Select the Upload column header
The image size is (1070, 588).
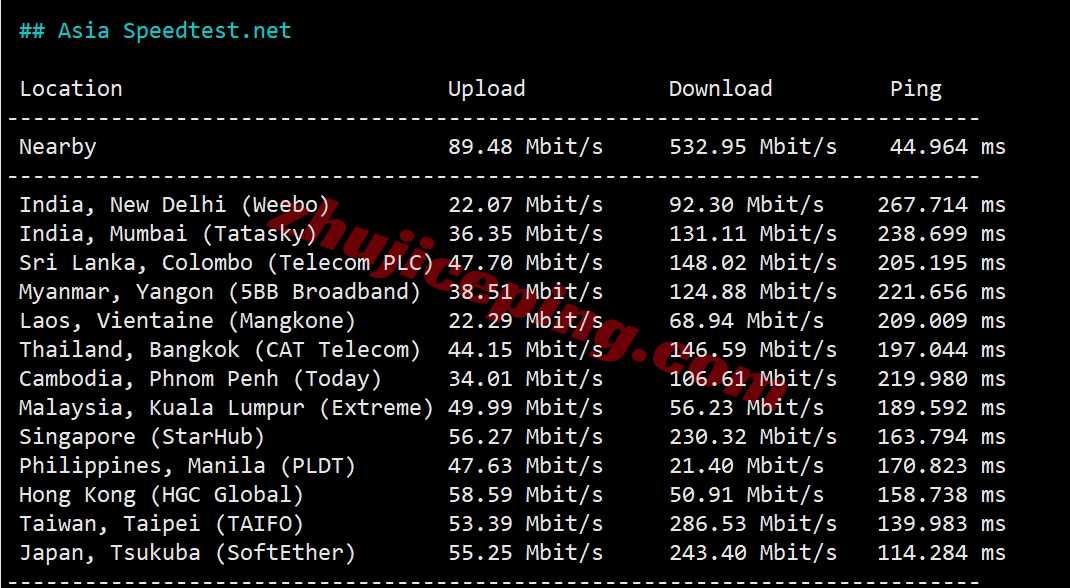point(487,89)
